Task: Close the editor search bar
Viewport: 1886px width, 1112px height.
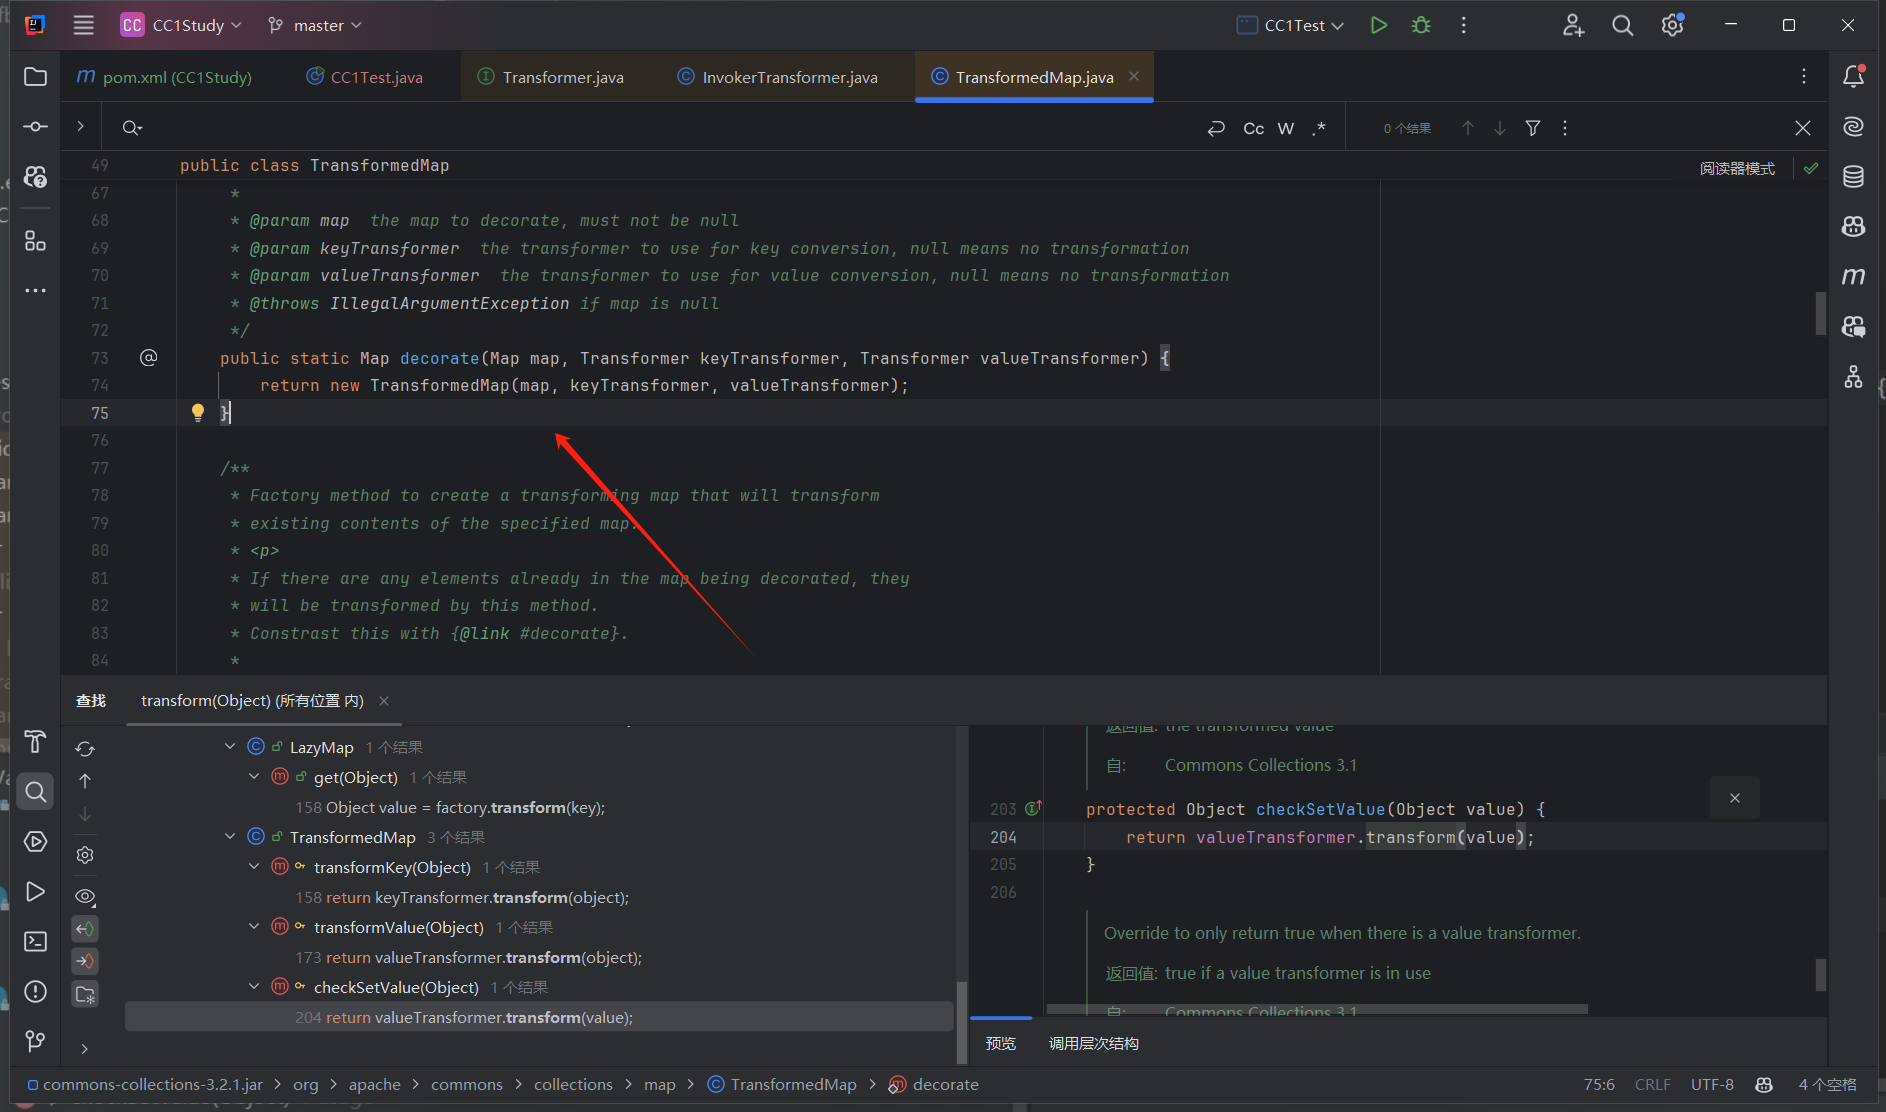Action: [x=1803, y=128]
